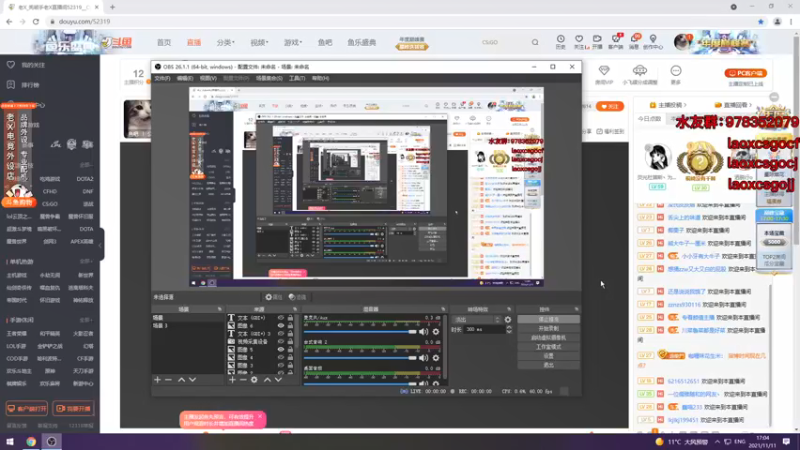Screen dimensions: 800x450
Task: Adjust 台式音响 2 volume slider
Action: point(360,358)
